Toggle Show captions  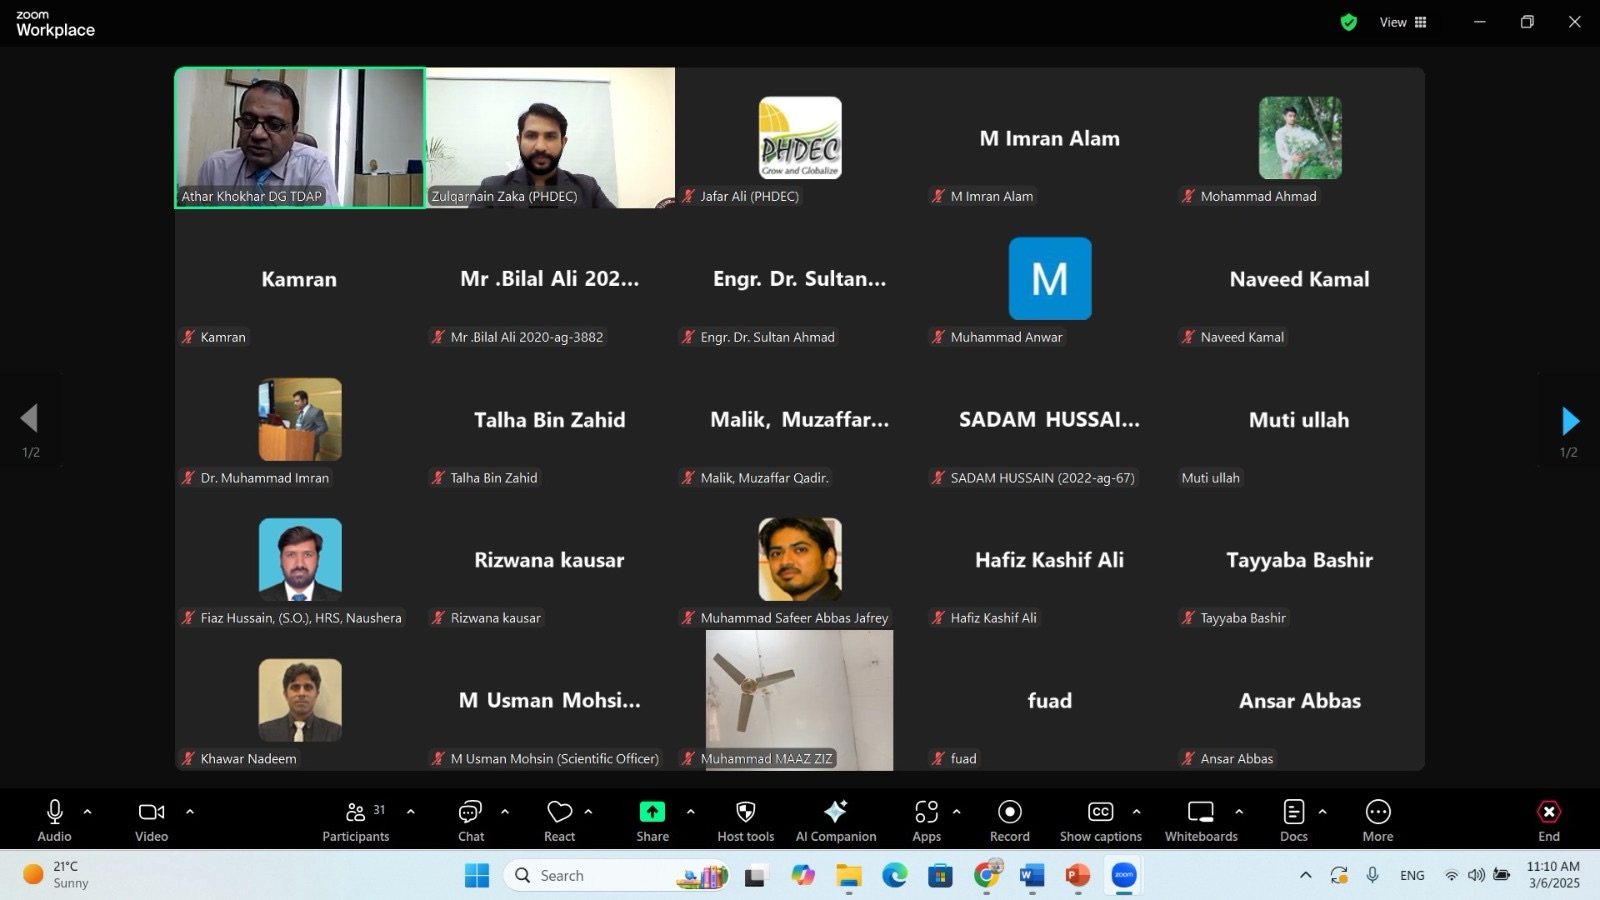tap(1100, 821)
